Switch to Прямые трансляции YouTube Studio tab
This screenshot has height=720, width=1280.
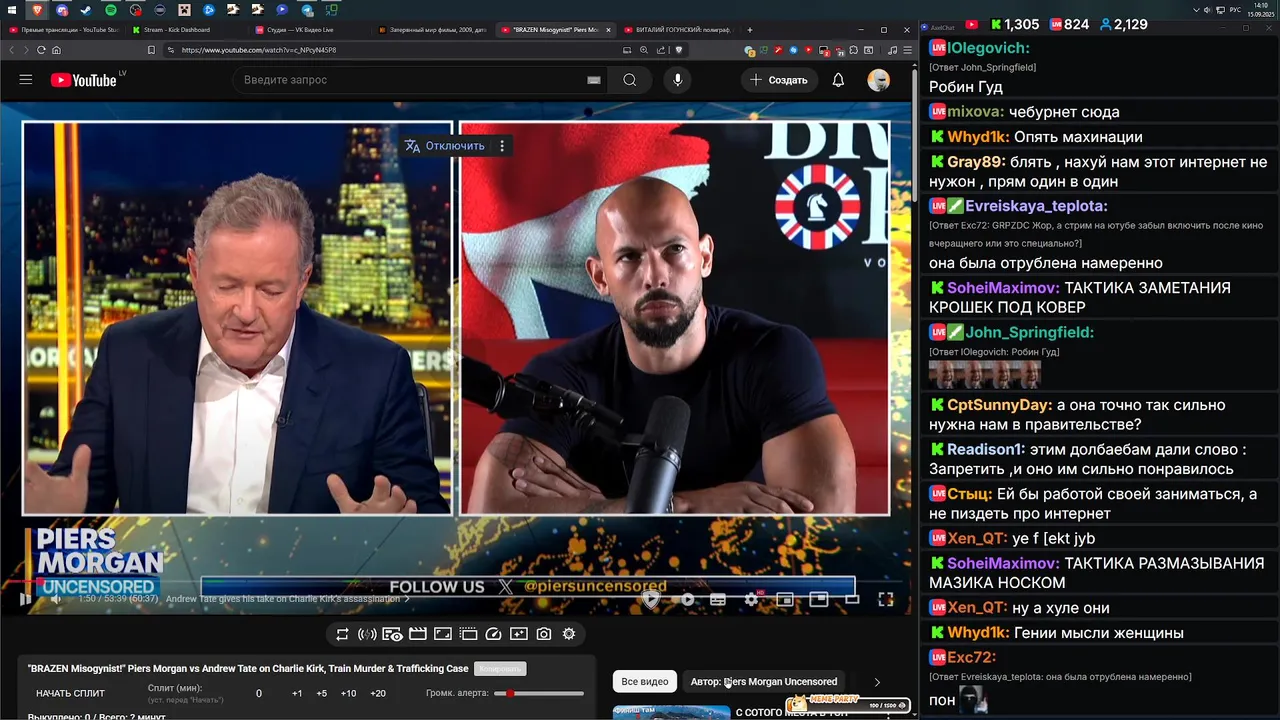pos(63,30)
